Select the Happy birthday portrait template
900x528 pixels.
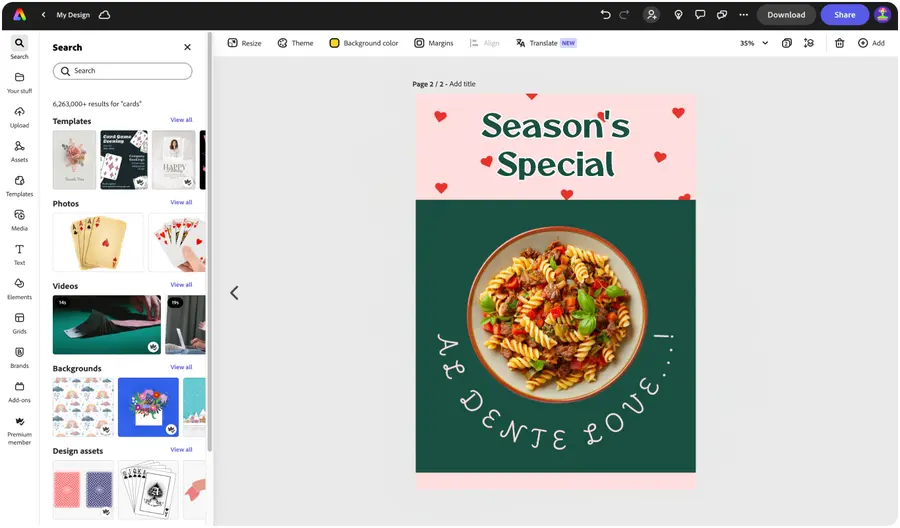[174, 160]
